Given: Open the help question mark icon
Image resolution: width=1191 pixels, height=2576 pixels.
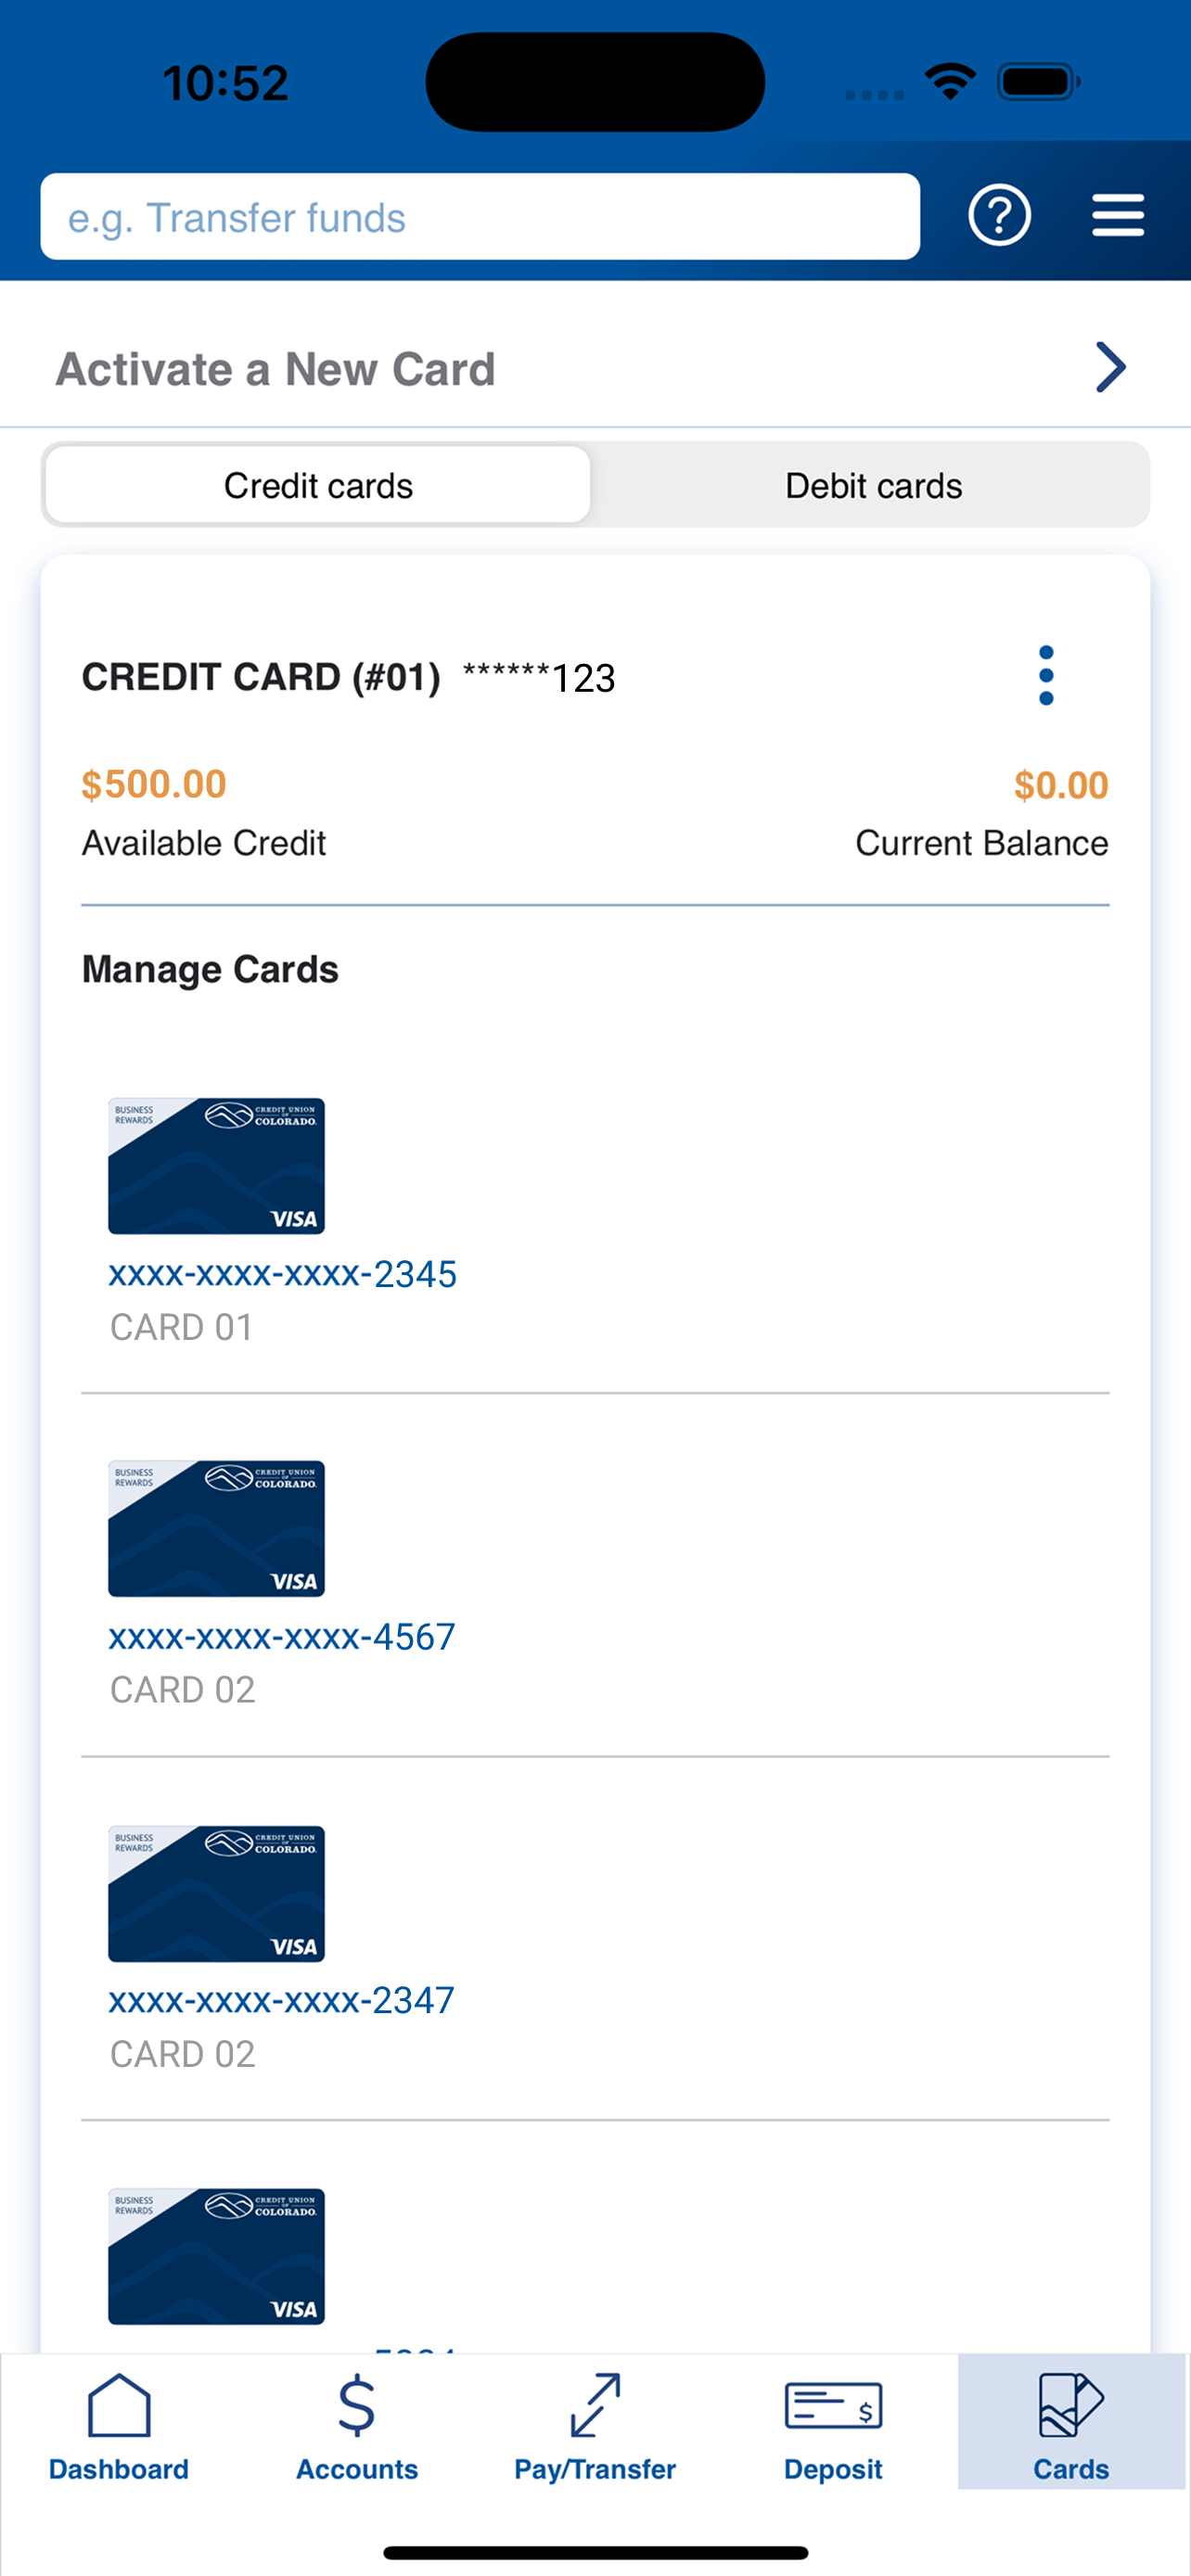Looking at the screenshot, I should [x=999, y=215].
